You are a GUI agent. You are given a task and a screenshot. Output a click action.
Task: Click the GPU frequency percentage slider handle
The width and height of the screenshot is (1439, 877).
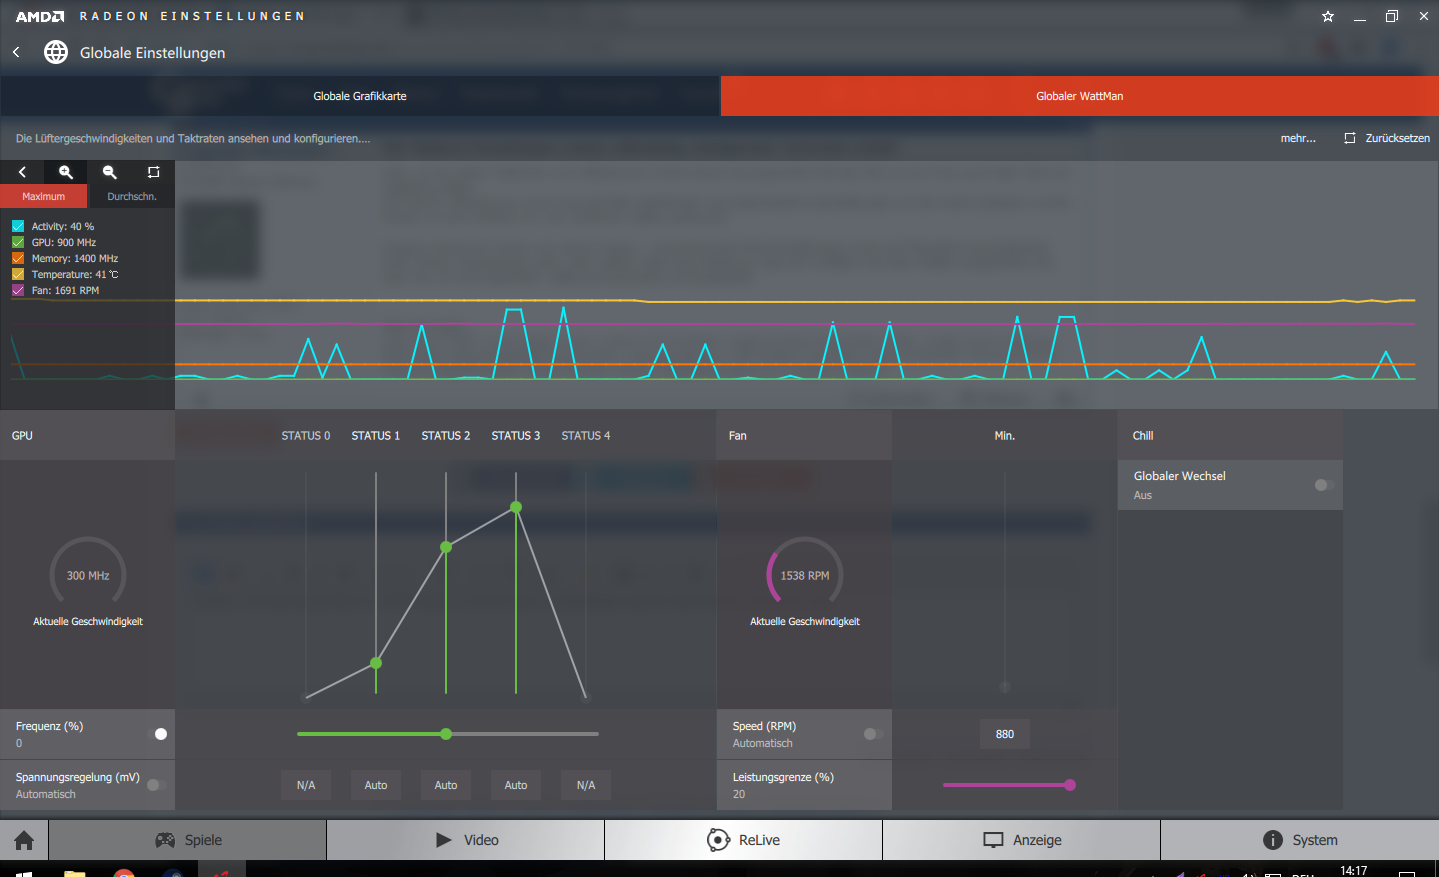point(446,734)
